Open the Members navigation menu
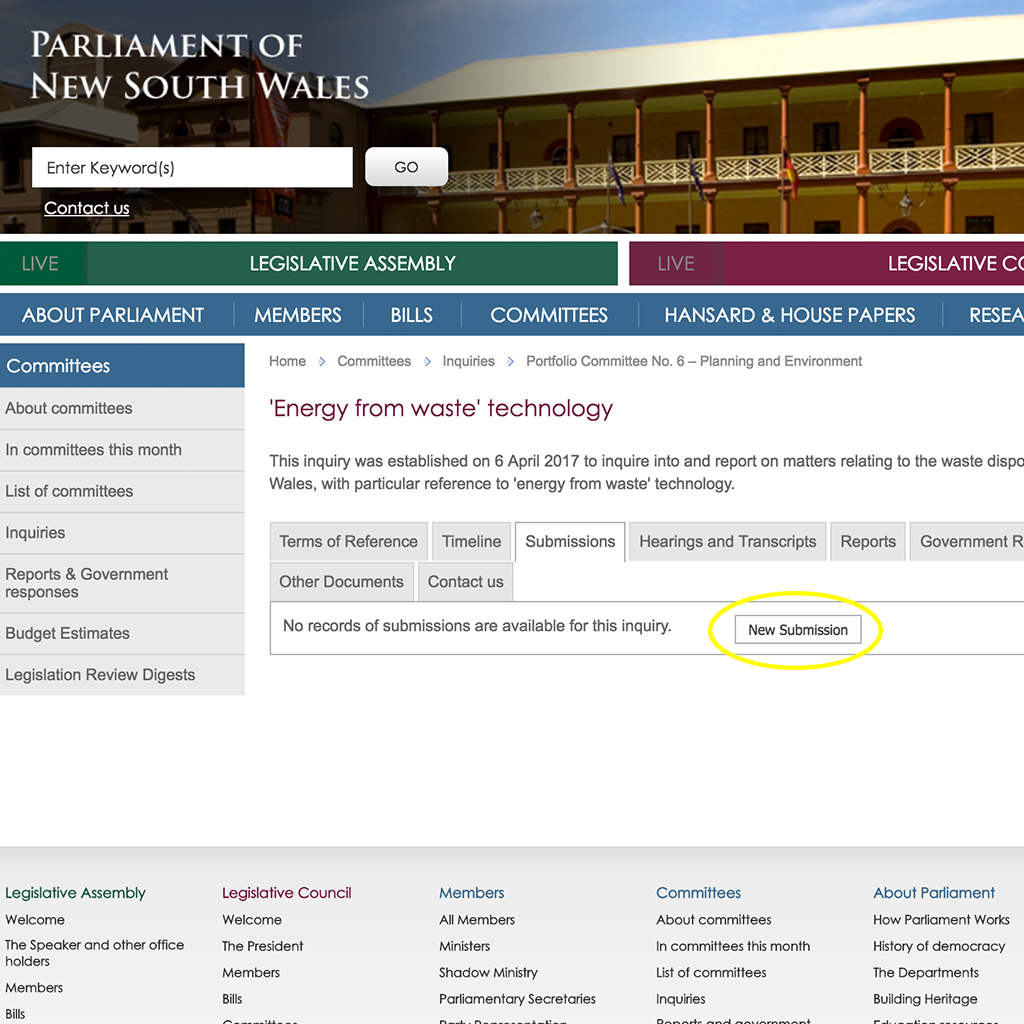Viewport: 1024px width, 1024px height. [x=298, y=315]
